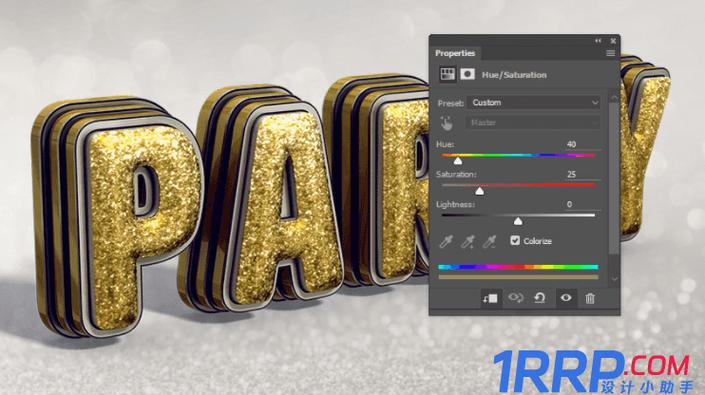705x395 pixels.
Task: Select the subtract from sample eyedropper
Action: 489,241
